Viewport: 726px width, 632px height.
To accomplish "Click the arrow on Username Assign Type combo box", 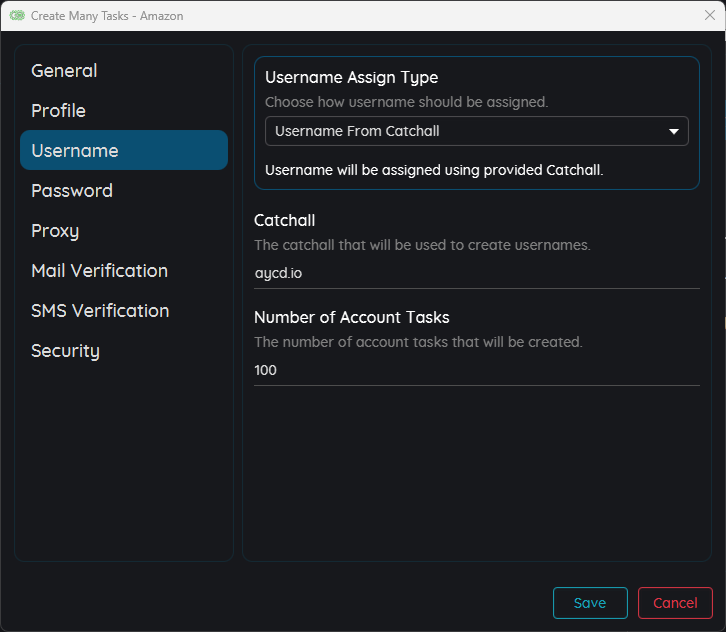I will point(673,131).
